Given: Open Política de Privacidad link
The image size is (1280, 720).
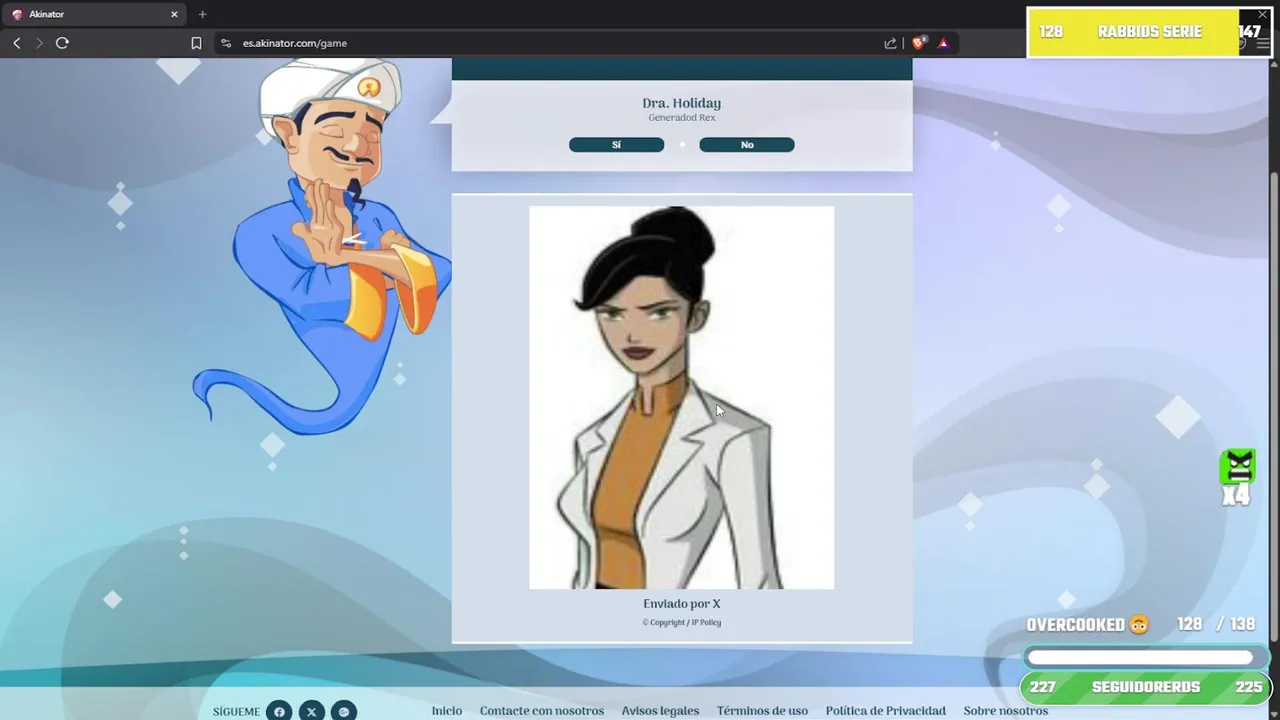Looking at the screenshot, I should pyautogui.click(x=885, y=711).
